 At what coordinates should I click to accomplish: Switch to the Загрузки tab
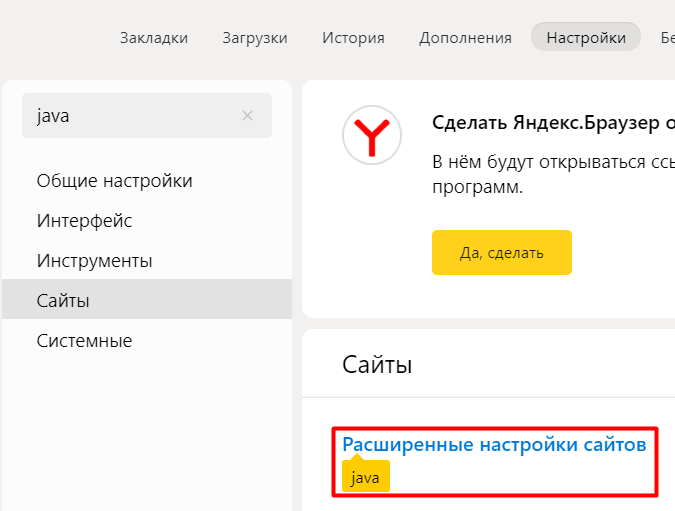pyautogui.click(x=255, y=38)
